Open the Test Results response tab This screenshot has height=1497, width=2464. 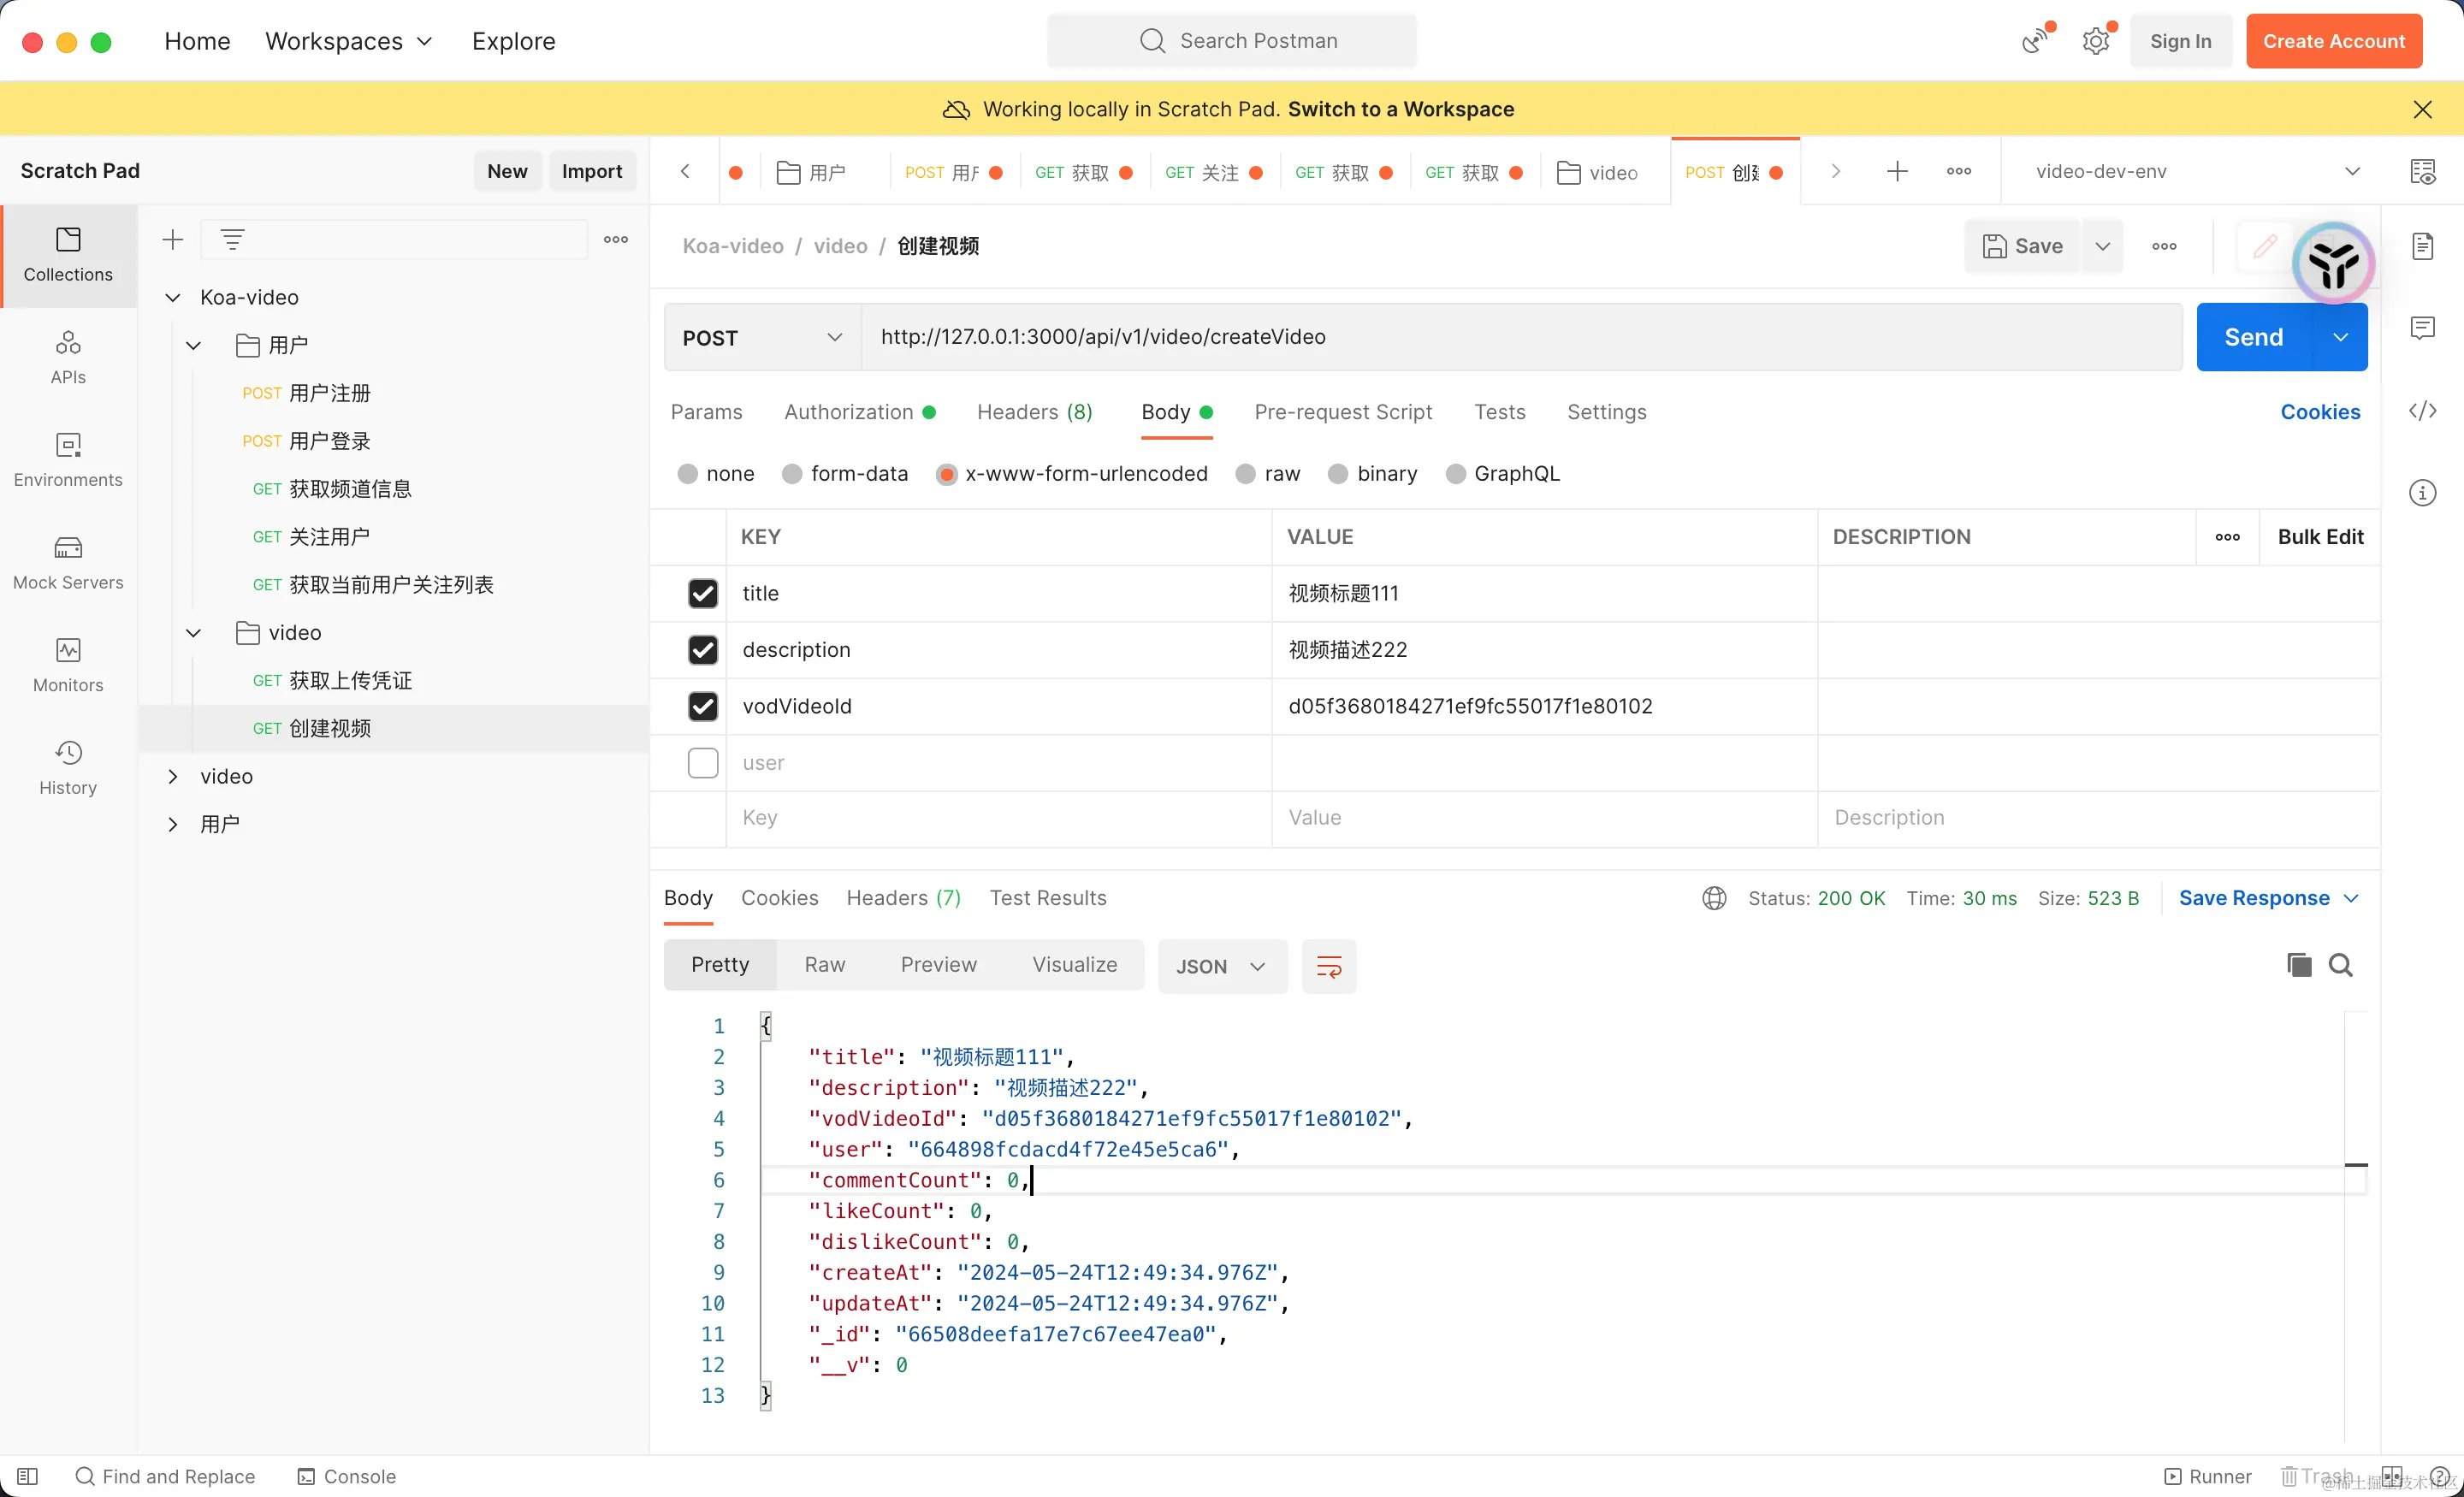point(1047,898)
